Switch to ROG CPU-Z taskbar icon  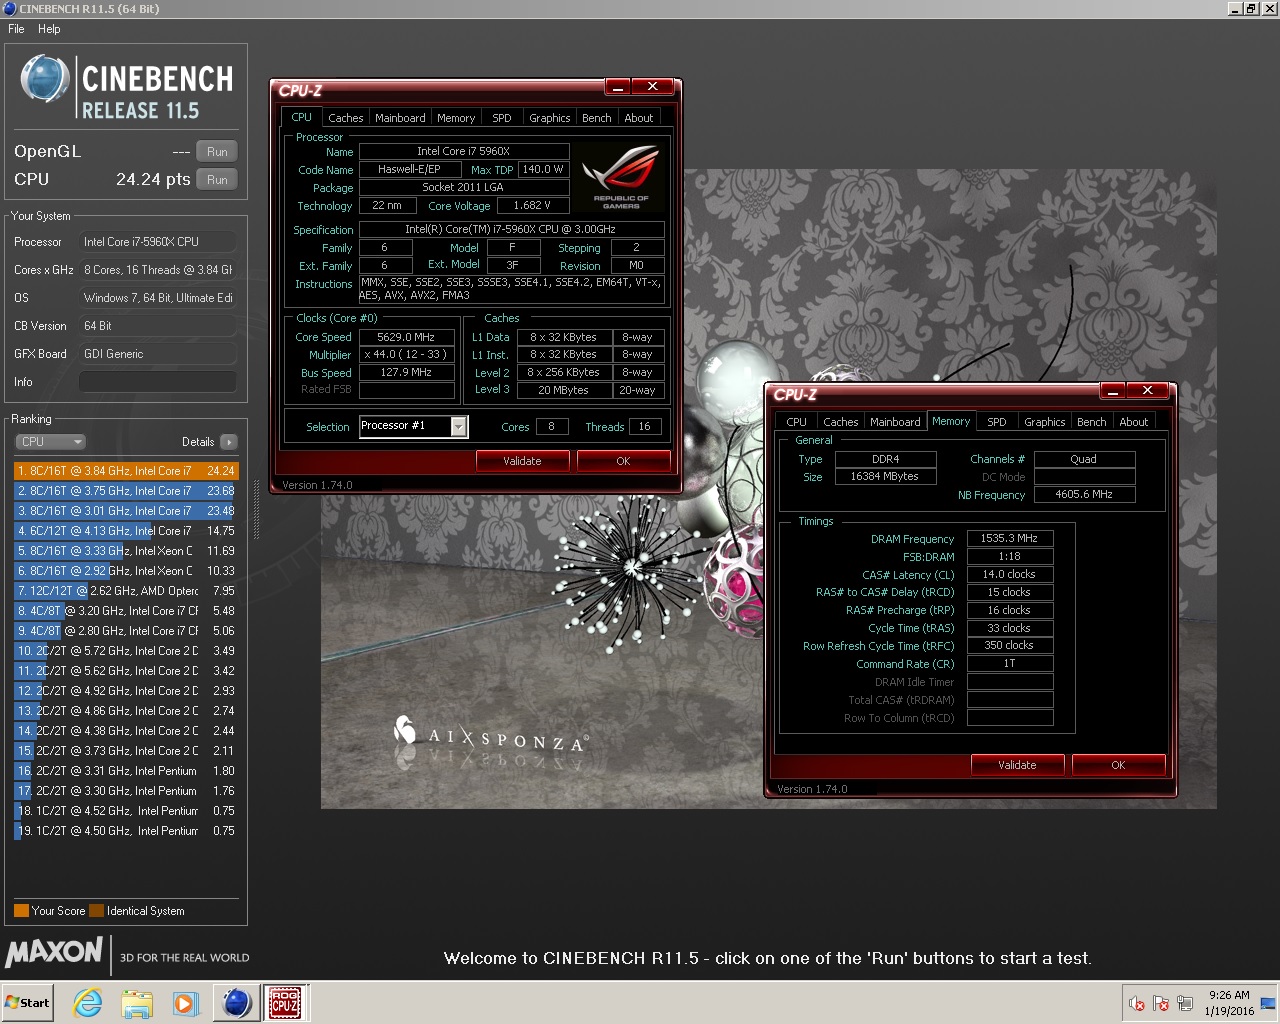(285, 1003)
